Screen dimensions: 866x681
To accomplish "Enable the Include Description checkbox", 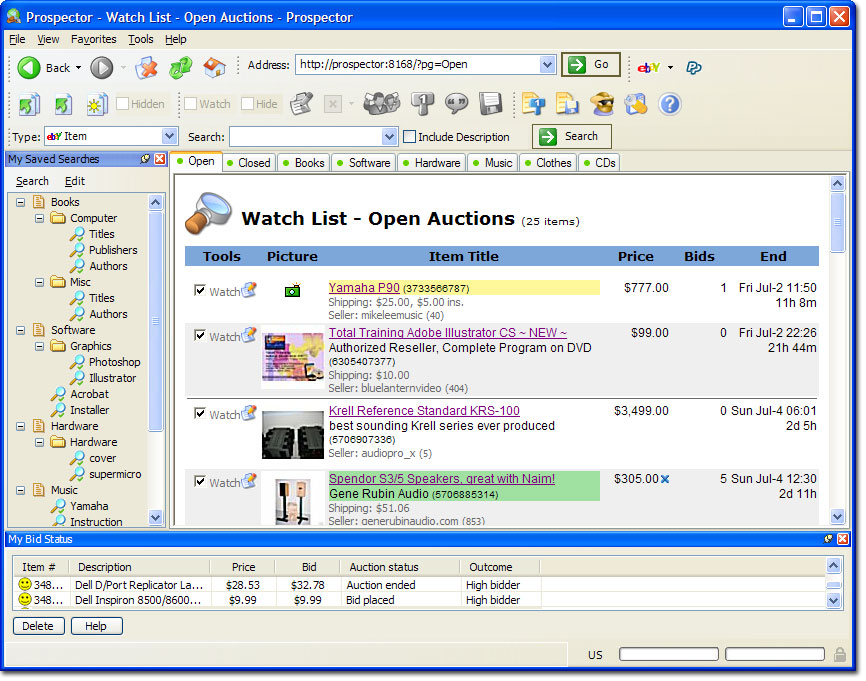I will click(409, 137).
